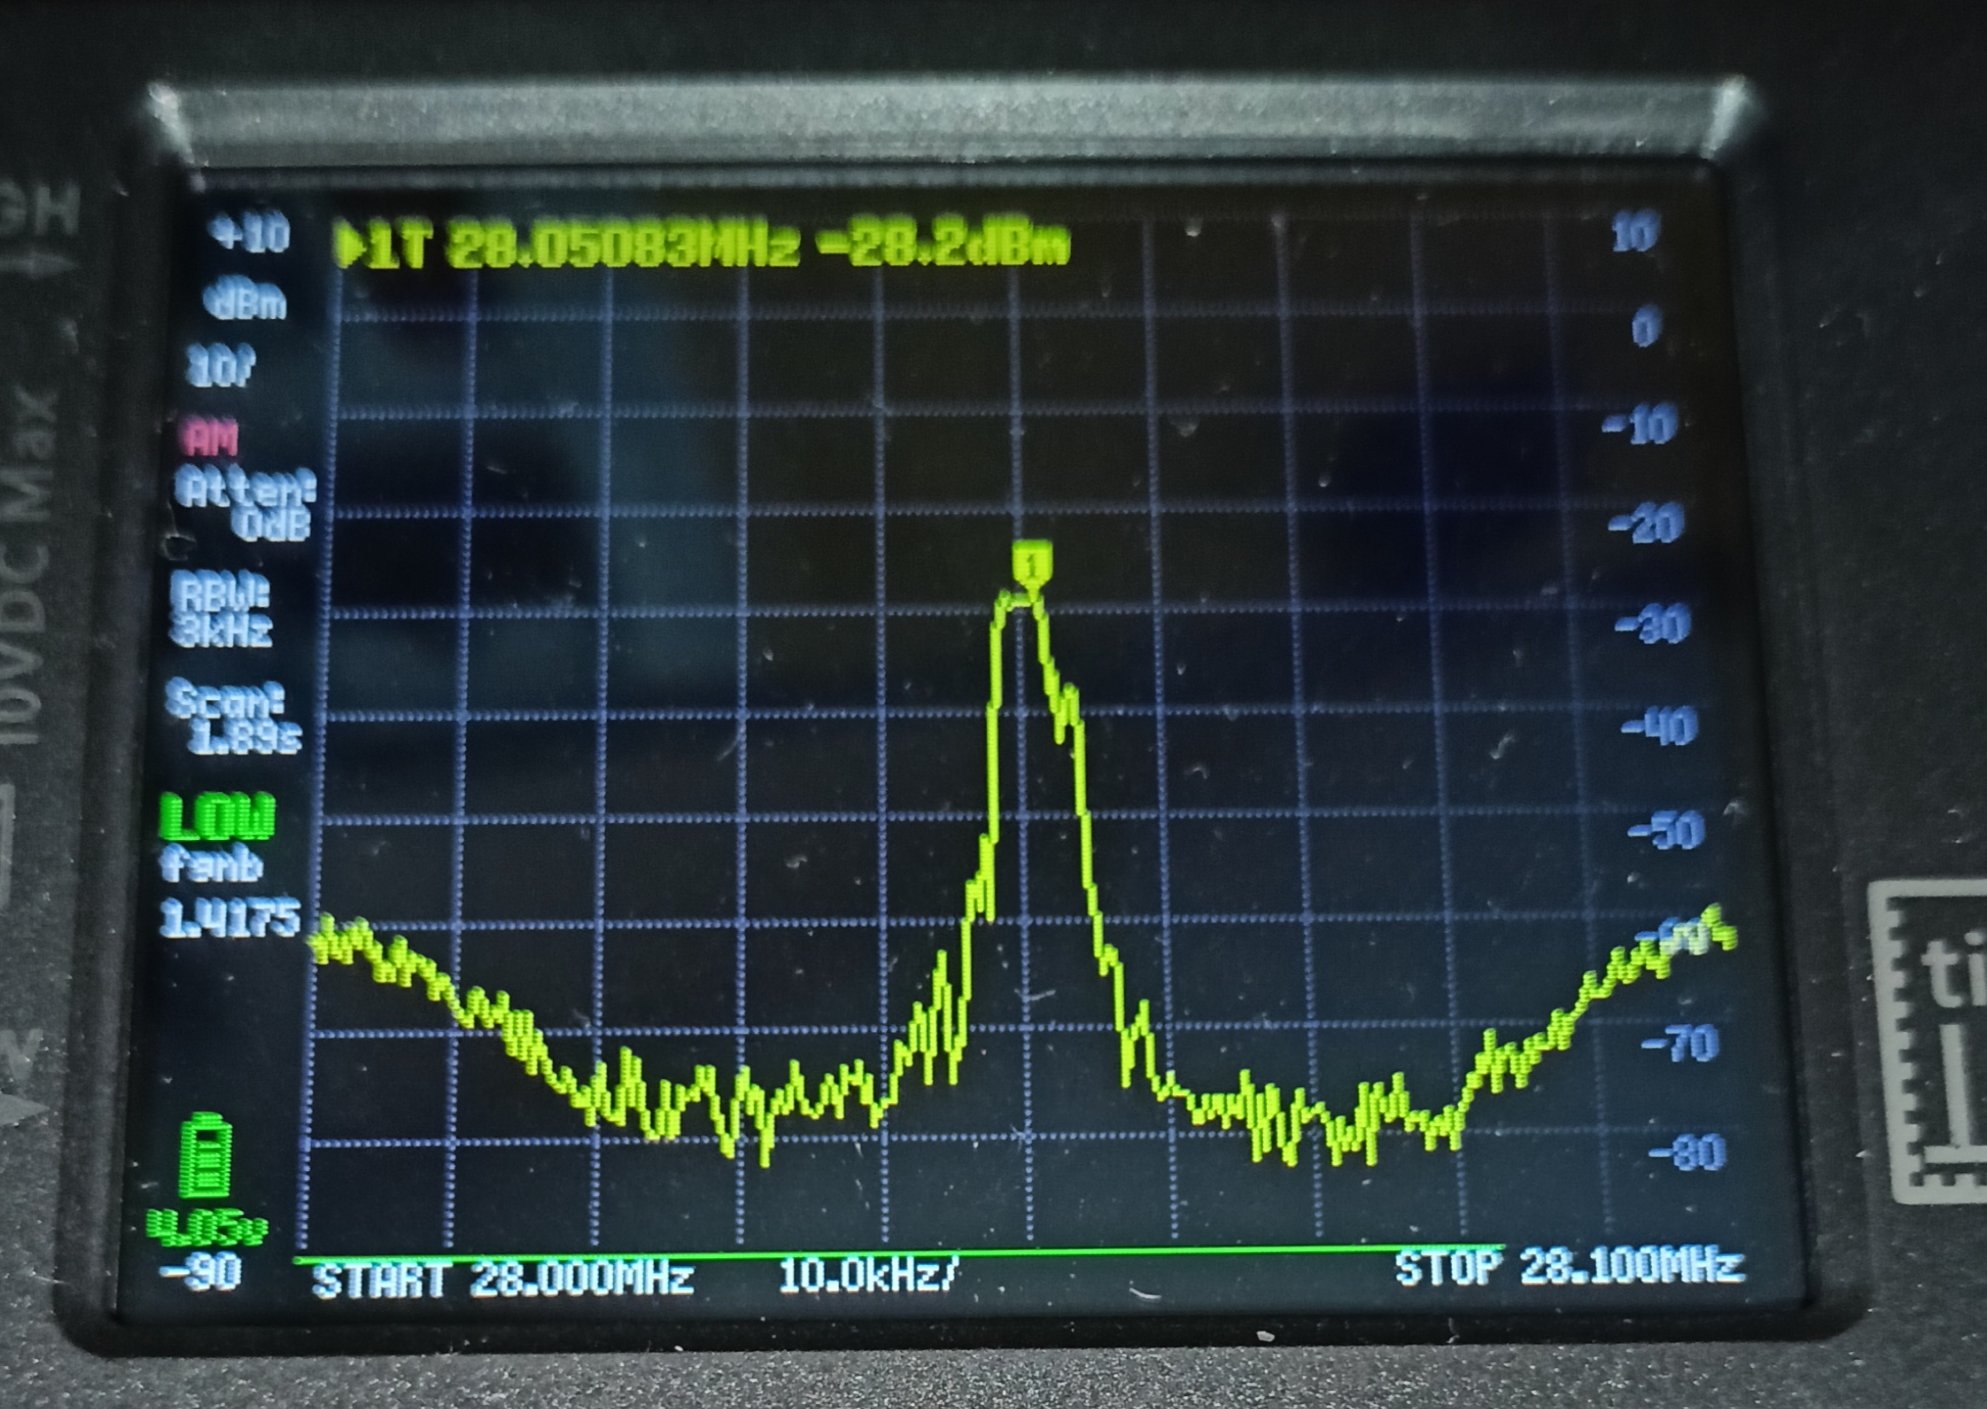This screenshot has height=1409, width=1987.
Task: Tap the 1.4175 version text
Action: [x=230, y=918]
